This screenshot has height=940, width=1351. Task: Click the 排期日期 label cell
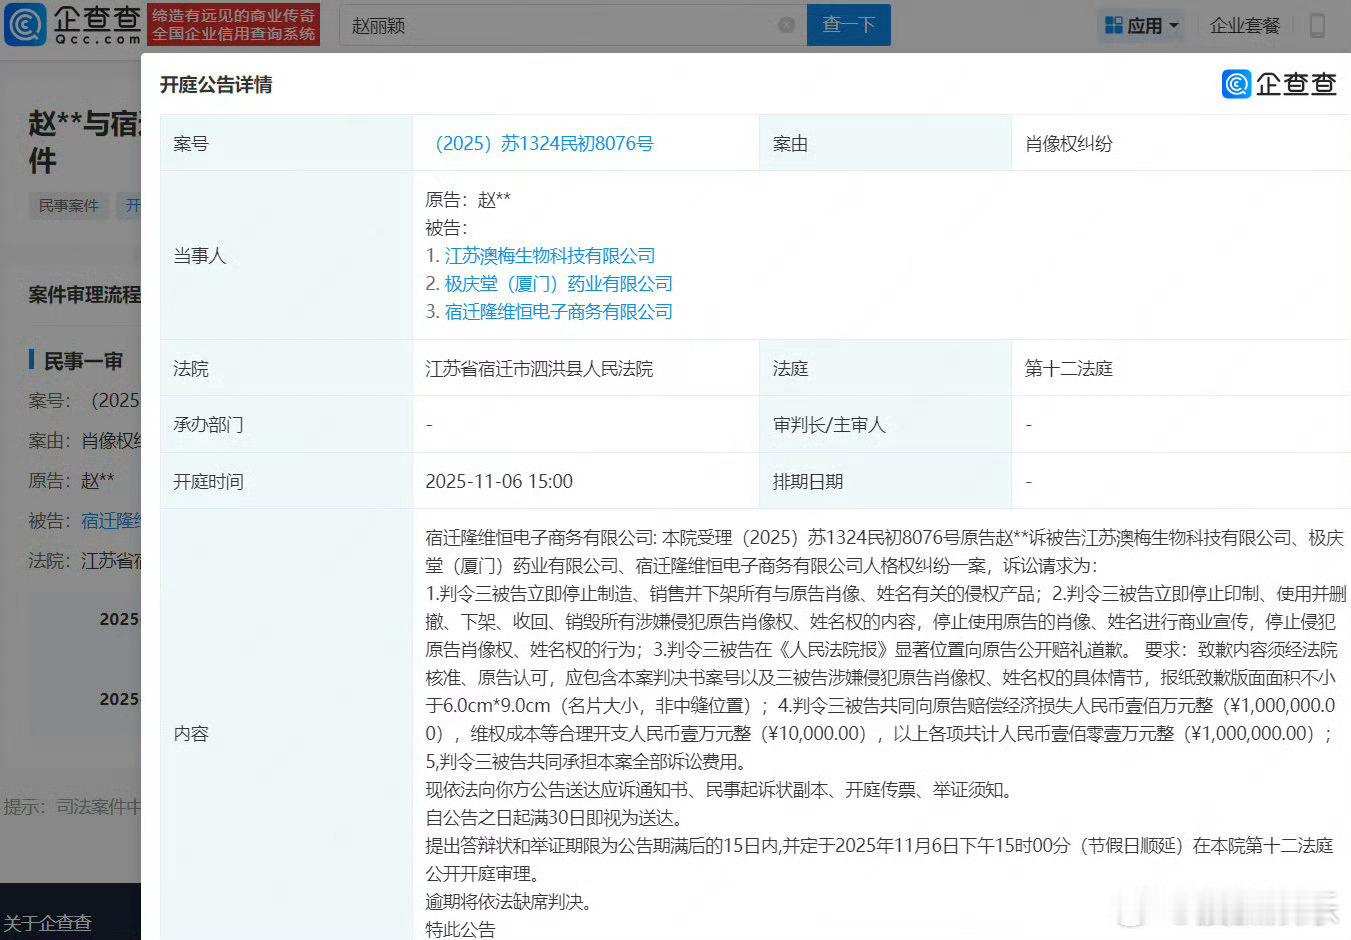pyautogui.click(x=885, y=481)
